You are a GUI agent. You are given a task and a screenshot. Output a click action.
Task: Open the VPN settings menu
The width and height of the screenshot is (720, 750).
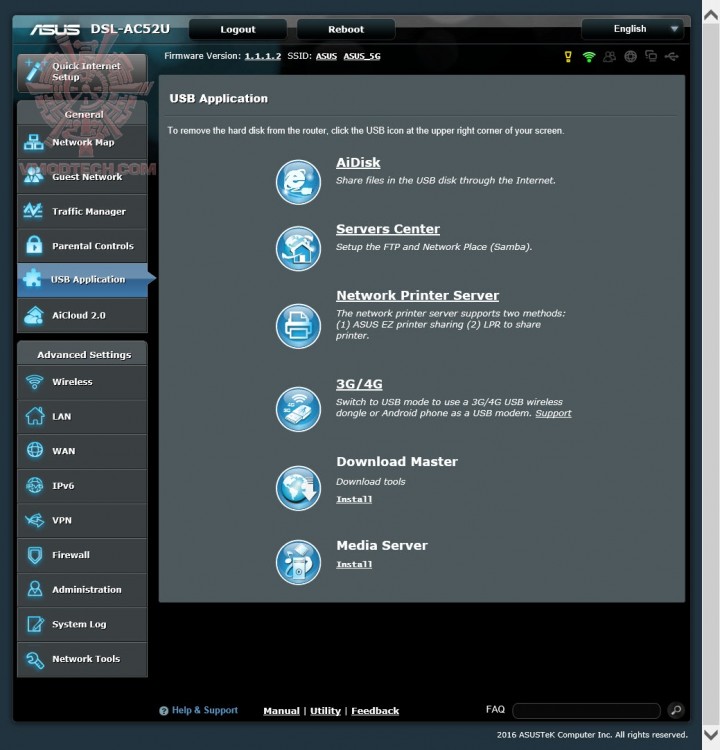pyautogui.click(x=82, y=520)
